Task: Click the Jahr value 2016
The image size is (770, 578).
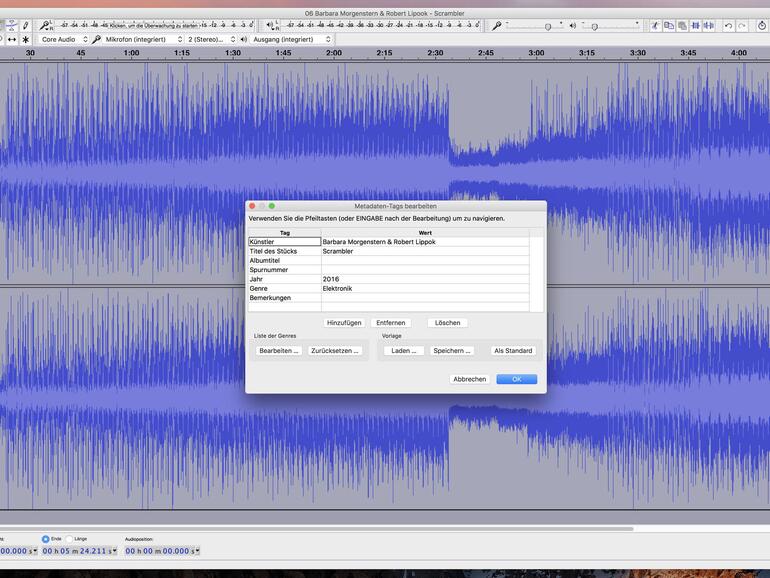Action: click(425, 279)
